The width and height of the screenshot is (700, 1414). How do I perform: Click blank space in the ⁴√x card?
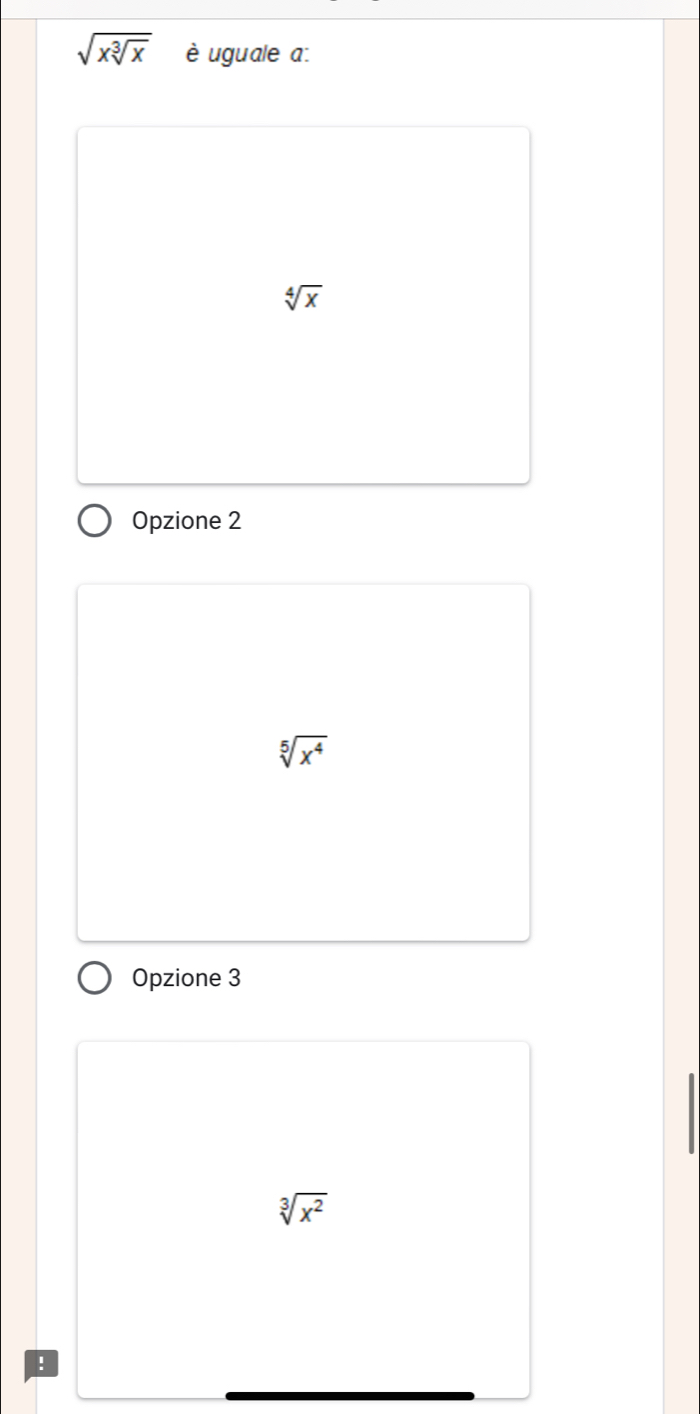click(303, 400)
